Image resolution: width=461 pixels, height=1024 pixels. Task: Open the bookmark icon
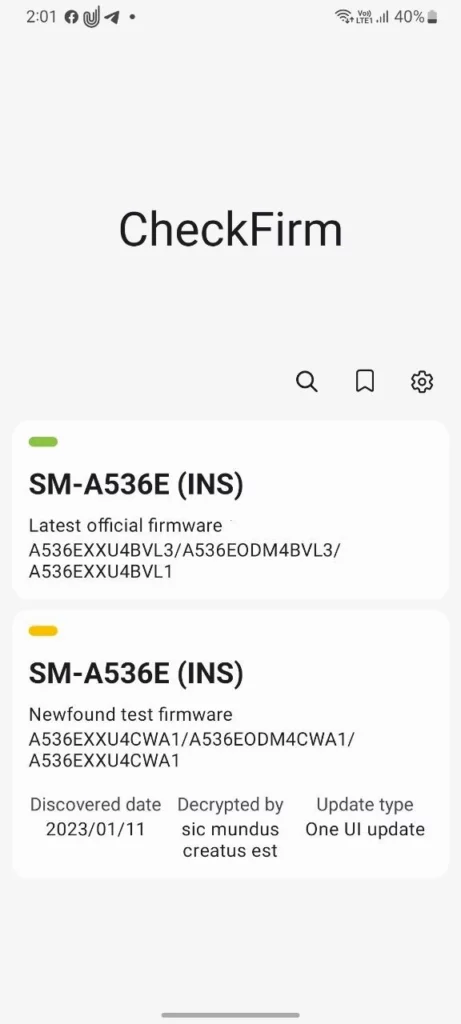[364, 381]
